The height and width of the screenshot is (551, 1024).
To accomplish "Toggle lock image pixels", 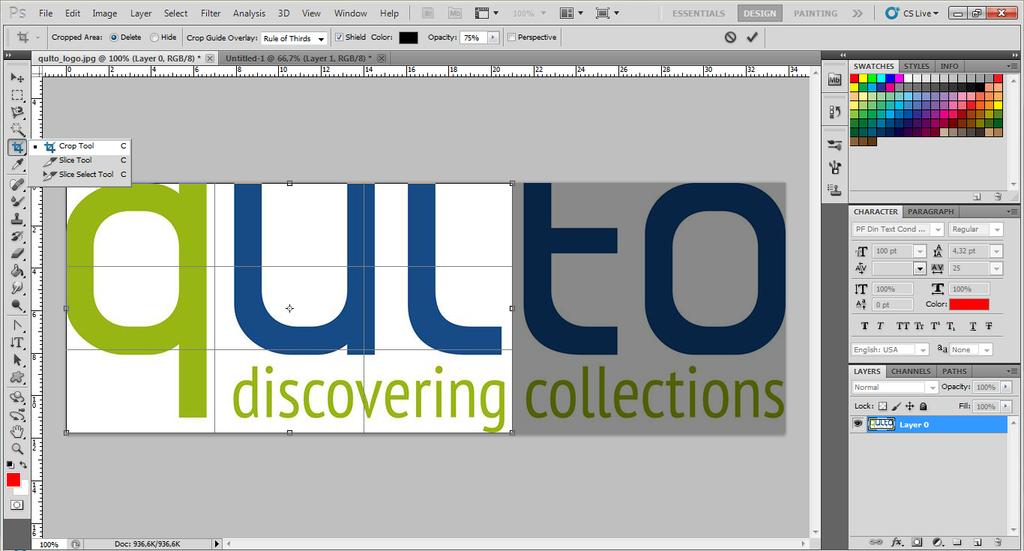I will tap(896, 406).
